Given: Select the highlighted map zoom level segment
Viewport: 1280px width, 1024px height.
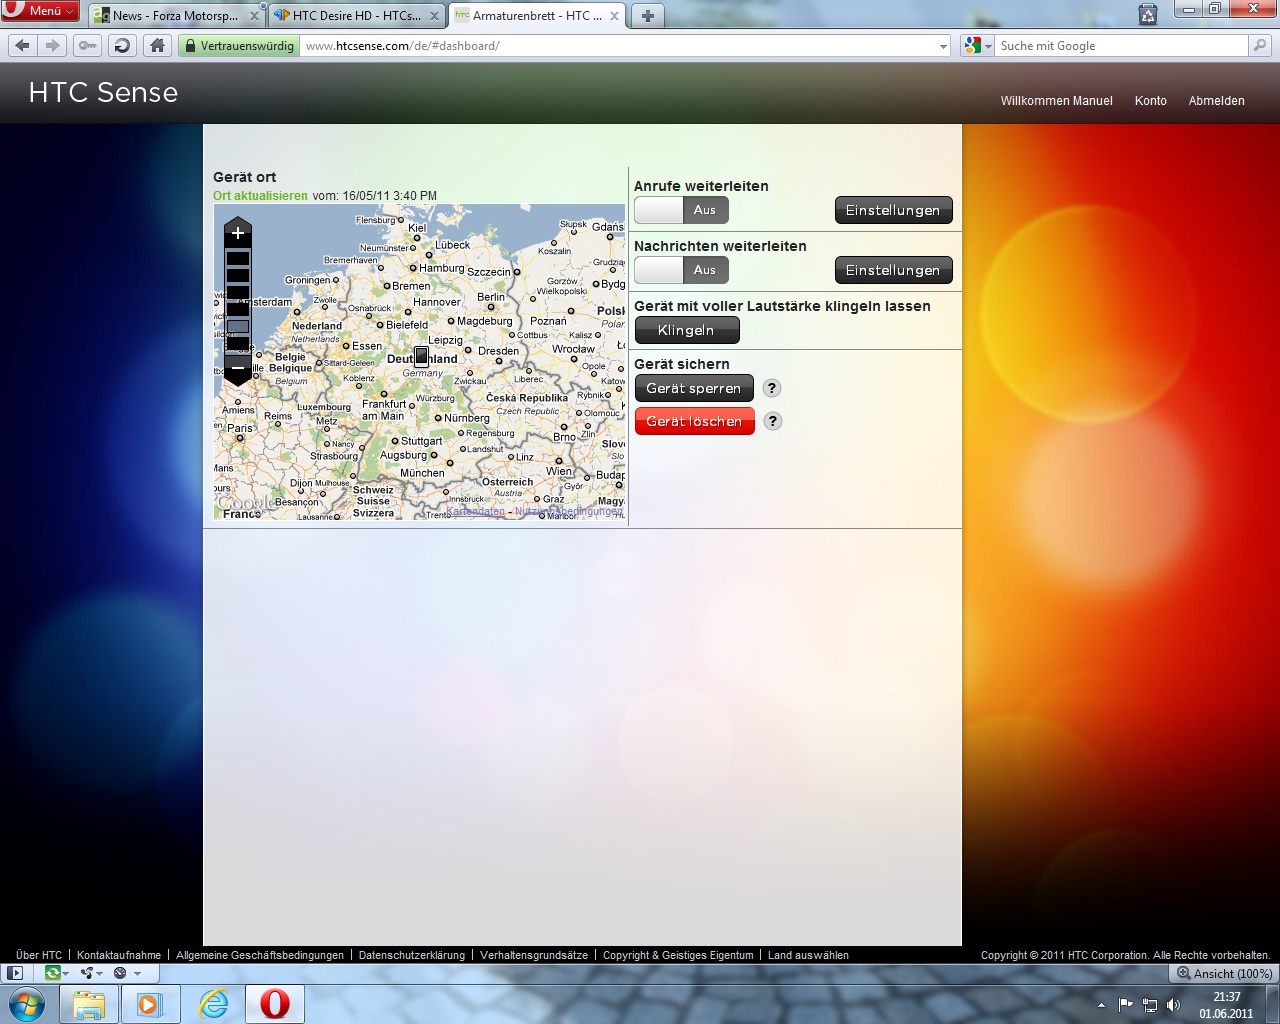Looking at the screenshot, I should 238,326.
